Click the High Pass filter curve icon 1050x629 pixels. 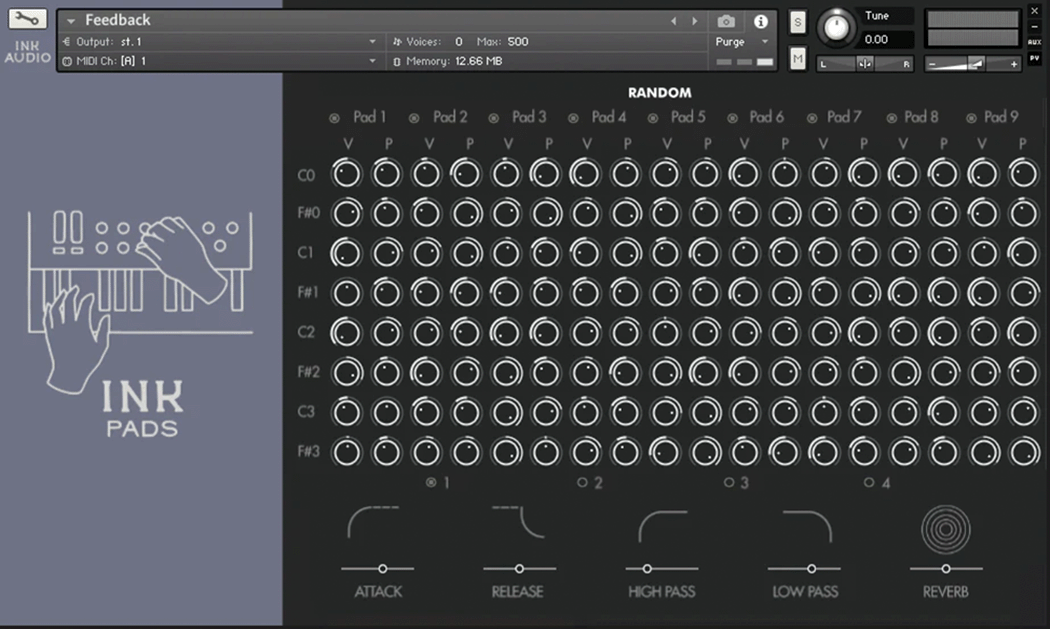(663, 527)
